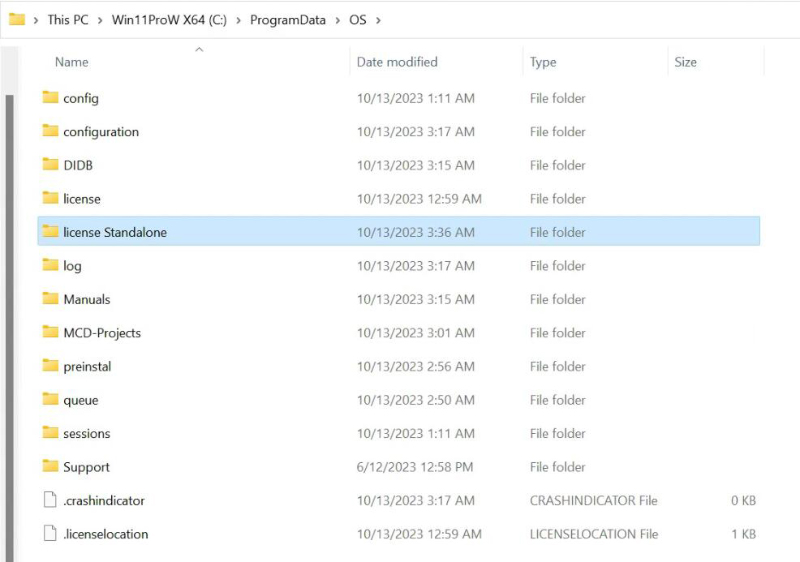This screenshot has height=562, width=800.
Task: Click the log folder name
Action: (72, 266)
